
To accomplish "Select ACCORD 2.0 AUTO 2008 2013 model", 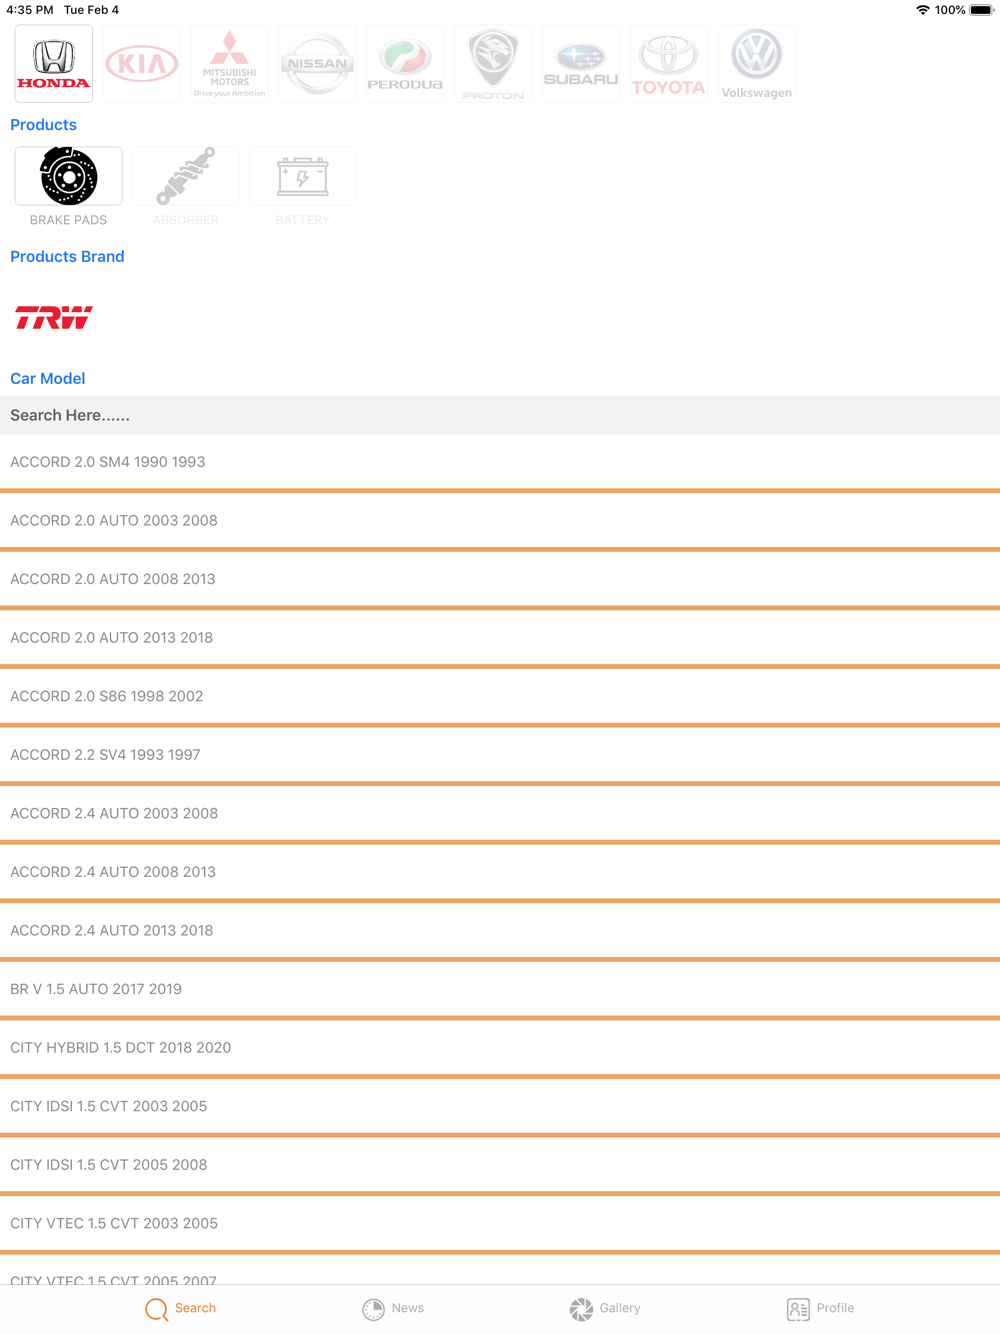I will (500, 579).
